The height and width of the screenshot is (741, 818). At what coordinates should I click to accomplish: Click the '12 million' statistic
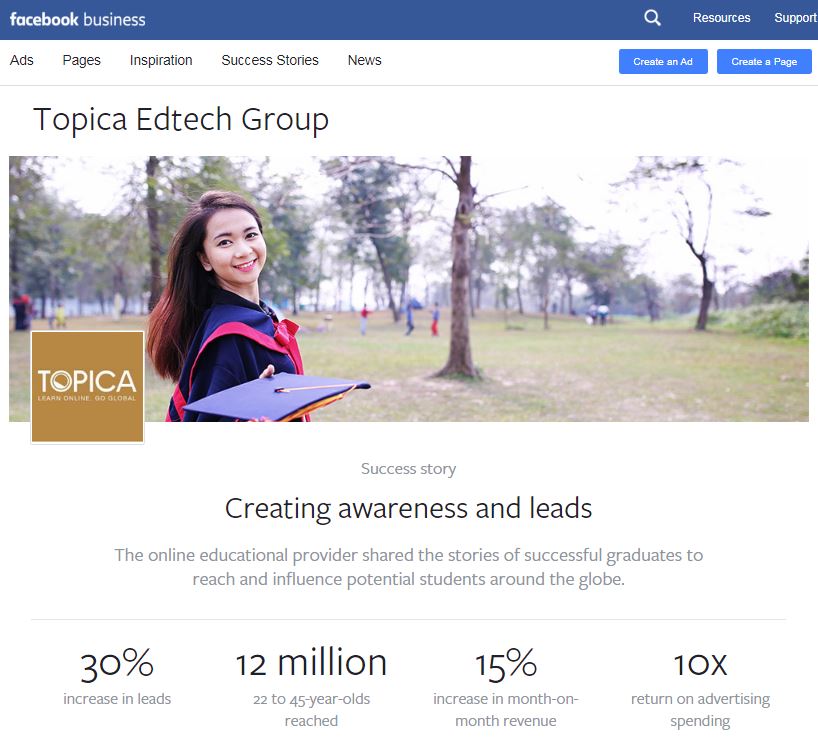[311, 663]
